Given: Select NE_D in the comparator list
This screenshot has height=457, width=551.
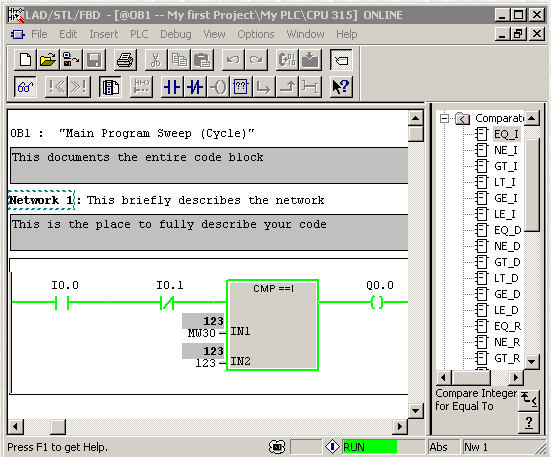Looking at the screenshot, I should [507, 246].
